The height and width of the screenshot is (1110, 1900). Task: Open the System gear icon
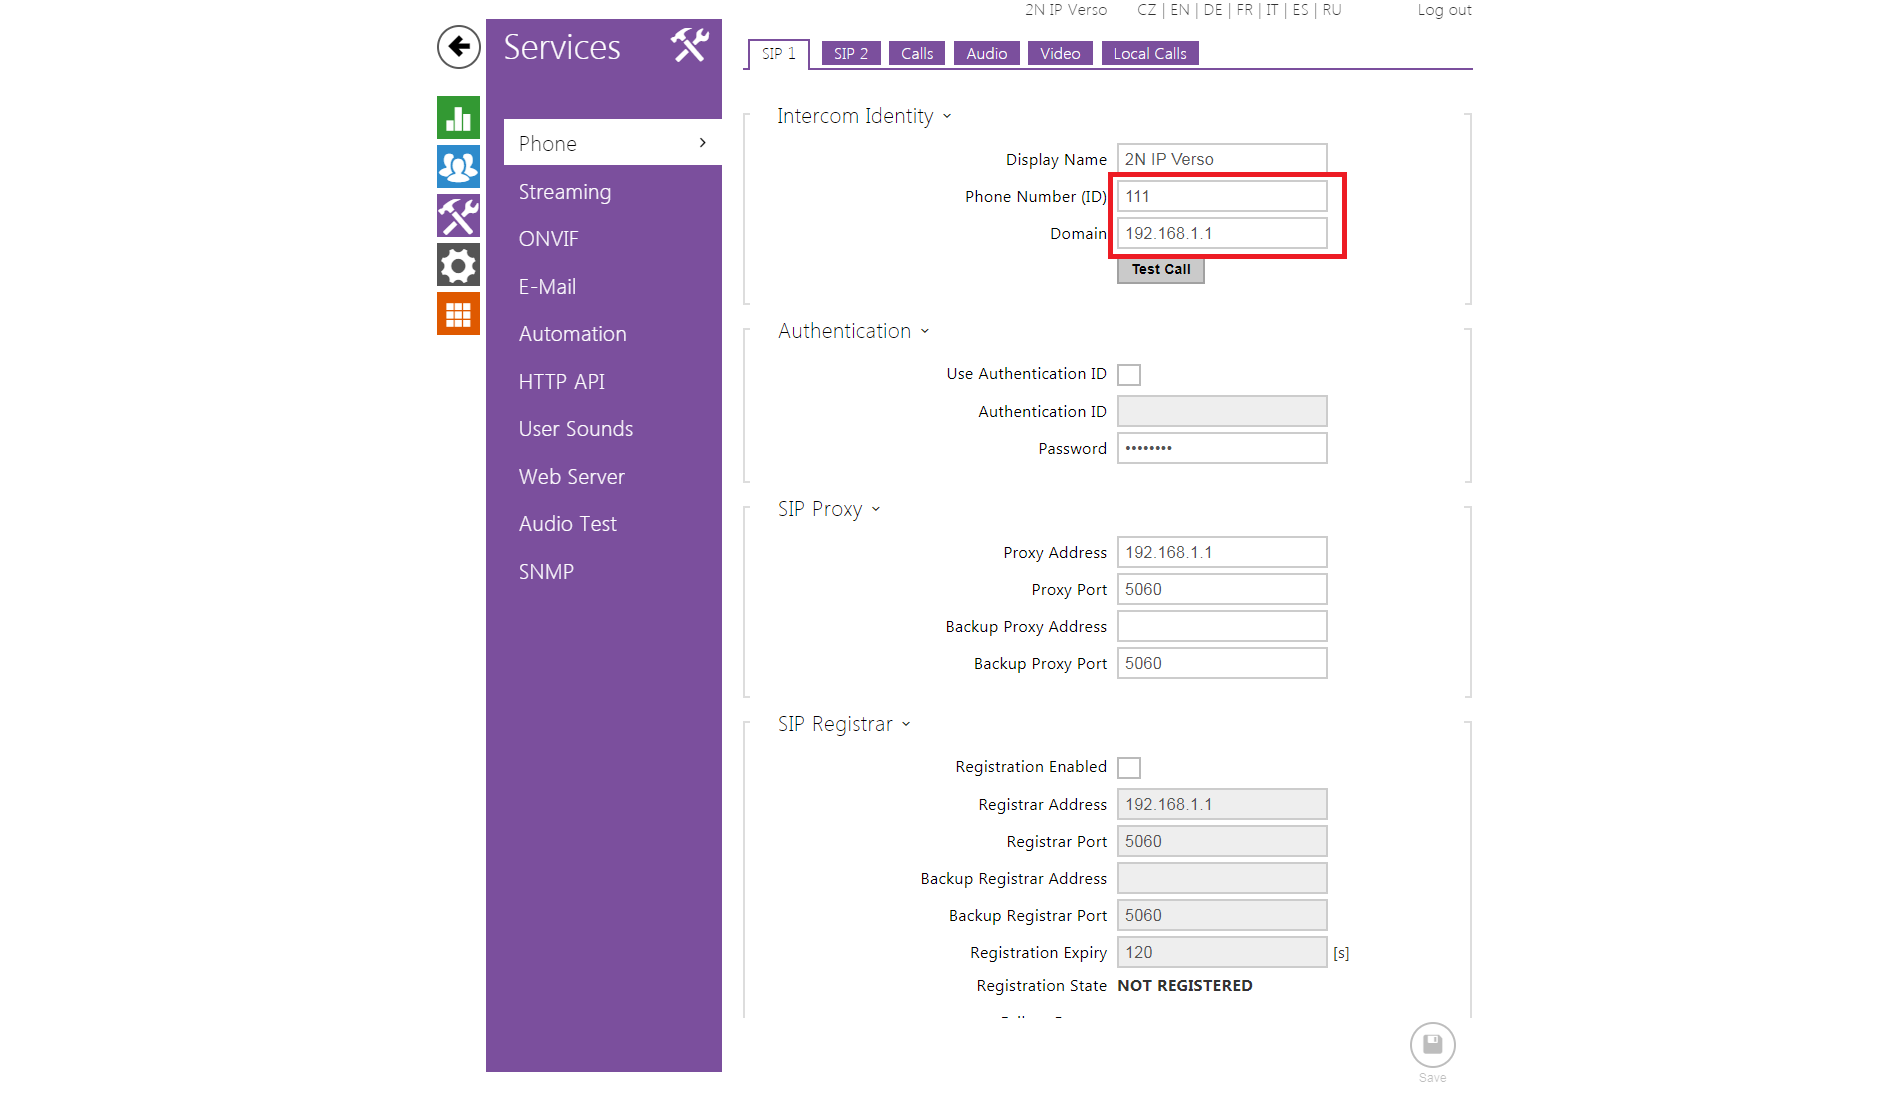click(458, 265)
